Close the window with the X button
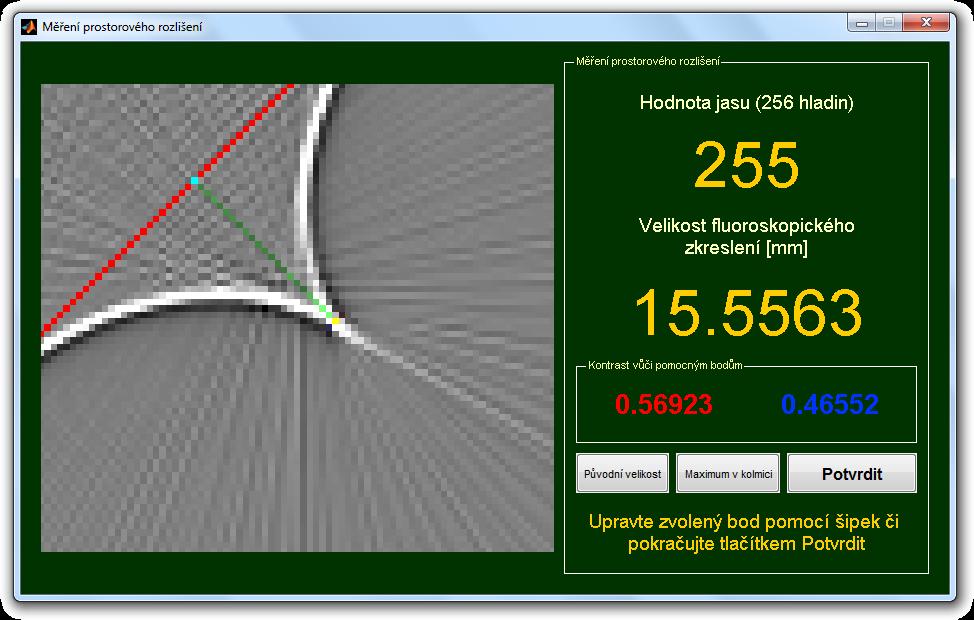 coord(926,23)
